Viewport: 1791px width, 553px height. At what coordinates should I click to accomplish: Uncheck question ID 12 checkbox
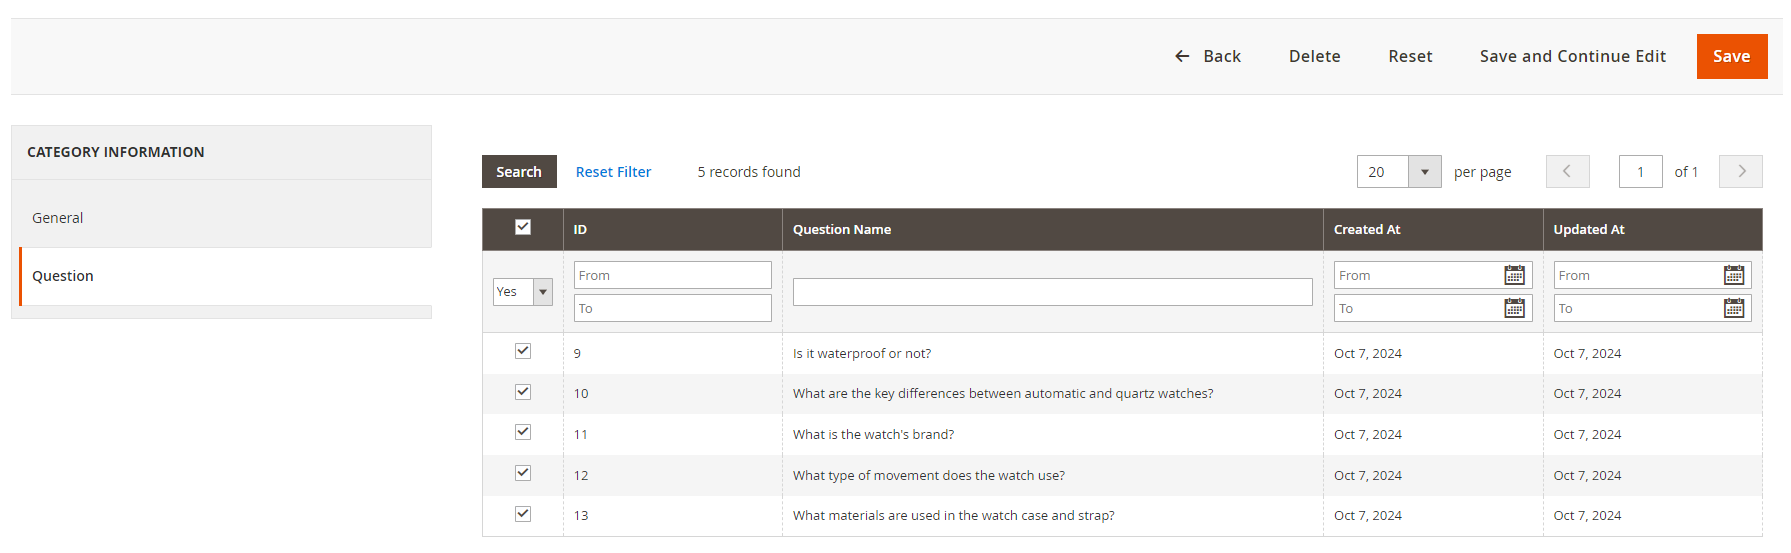pyautogui.click(x=523, y=473)
